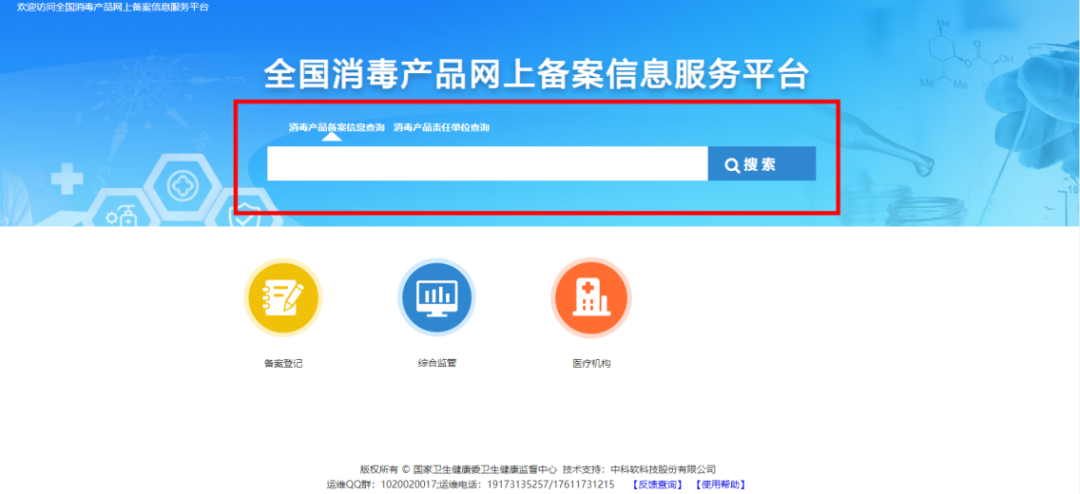This screenshot has height=494, width=1080.
Task: Click the 运维电话 phone number text
Action: (551, 484)
